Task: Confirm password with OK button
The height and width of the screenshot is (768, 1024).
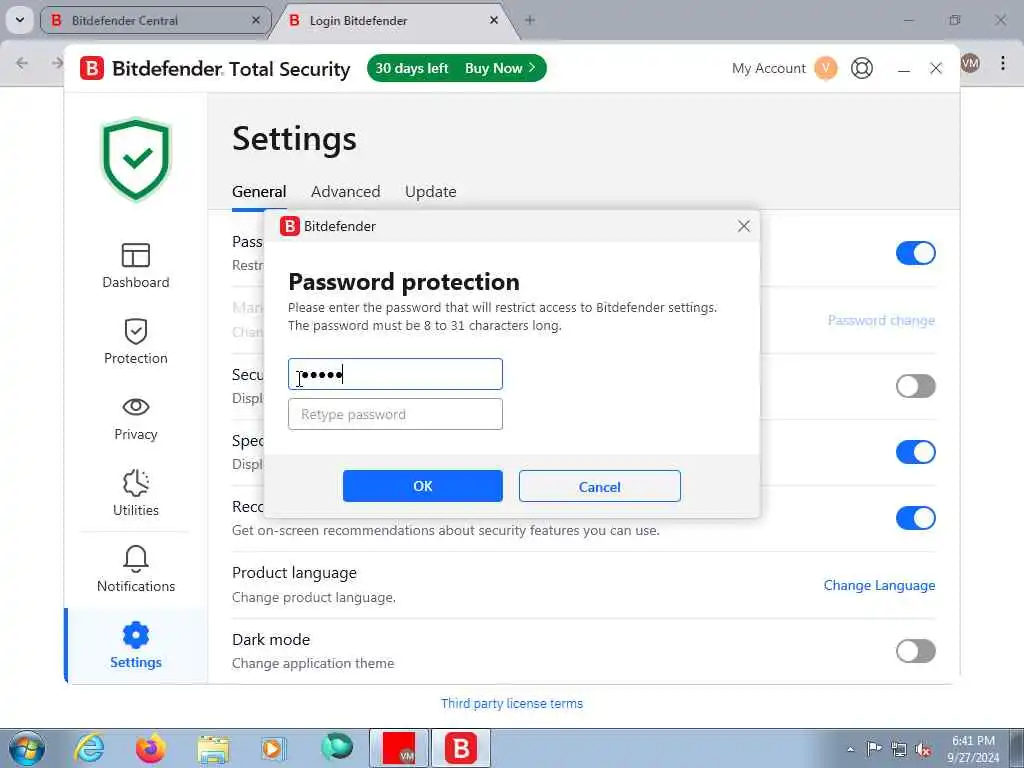Action: 423,486
